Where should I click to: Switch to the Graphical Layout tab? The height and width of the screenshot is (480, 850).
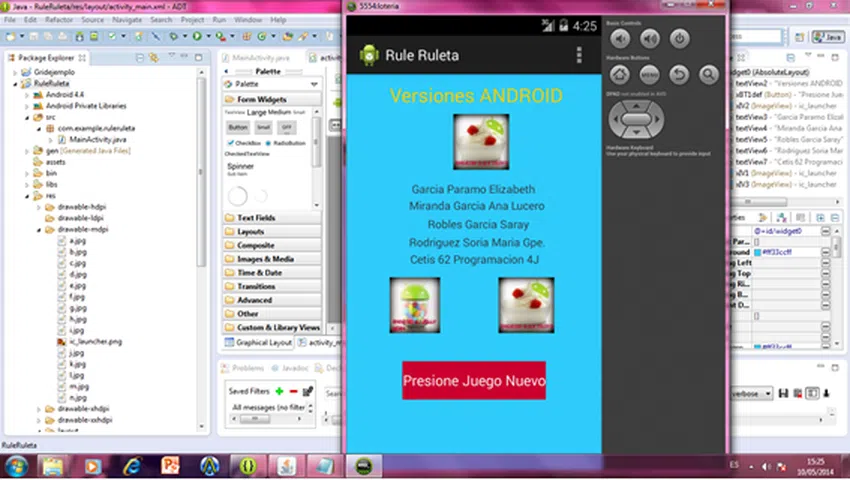click(x=263, y=342)
